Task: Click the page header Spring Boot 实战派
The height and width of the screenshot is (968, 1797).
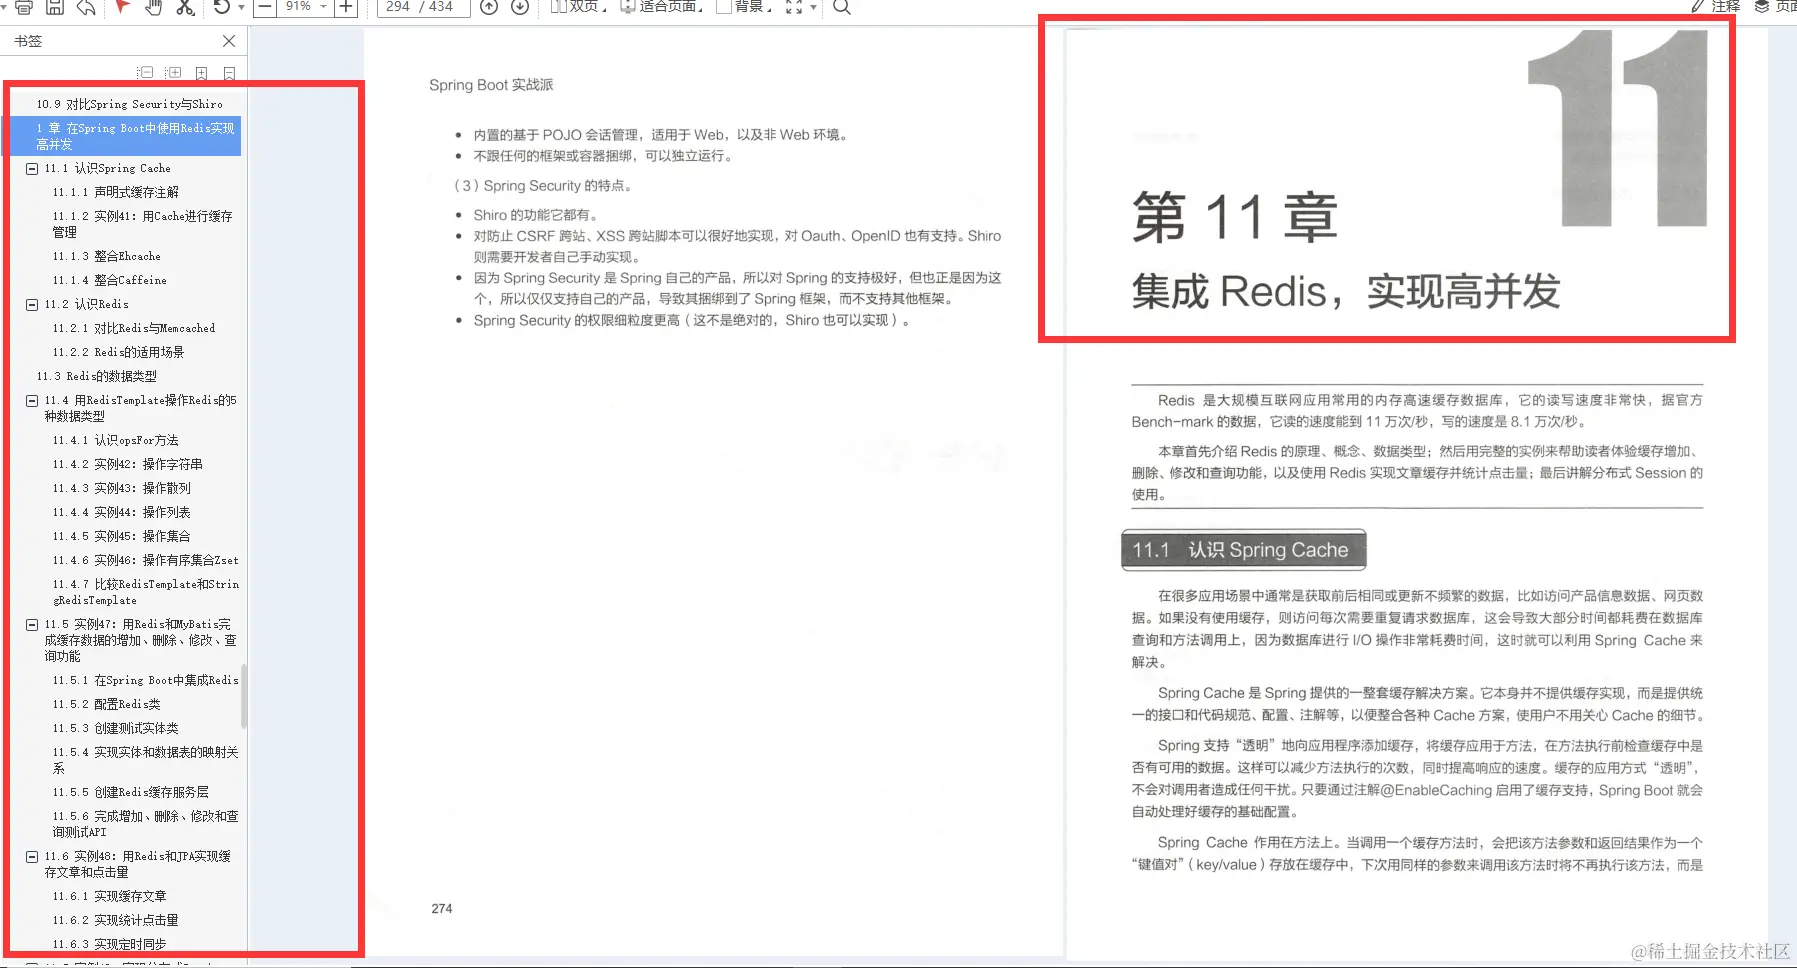Action: pos(491,85)
